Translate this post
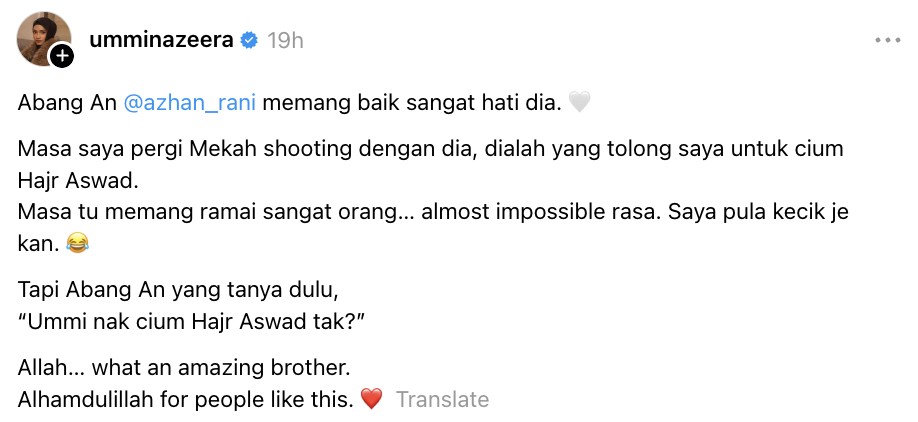 (x=442, y=400)
